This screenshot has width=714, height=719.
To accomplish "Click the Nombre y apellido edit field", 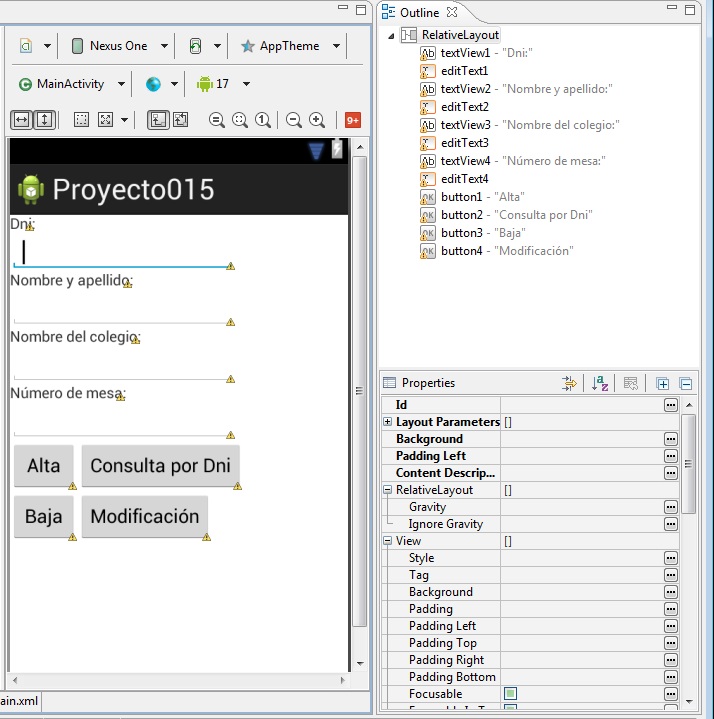I will point(122,310).
